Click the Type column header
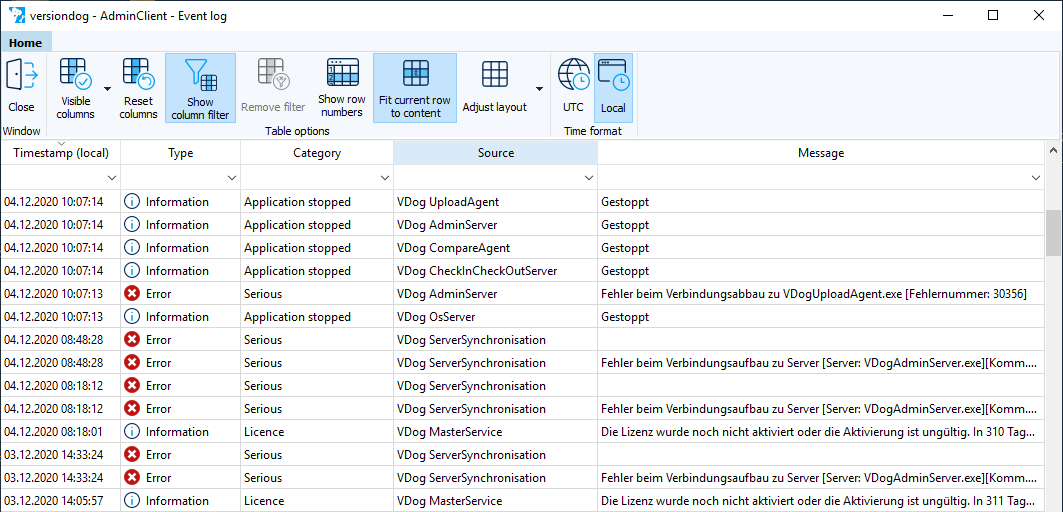The height and width of the screenshot is (512, 1063). [x=181, y=153]
